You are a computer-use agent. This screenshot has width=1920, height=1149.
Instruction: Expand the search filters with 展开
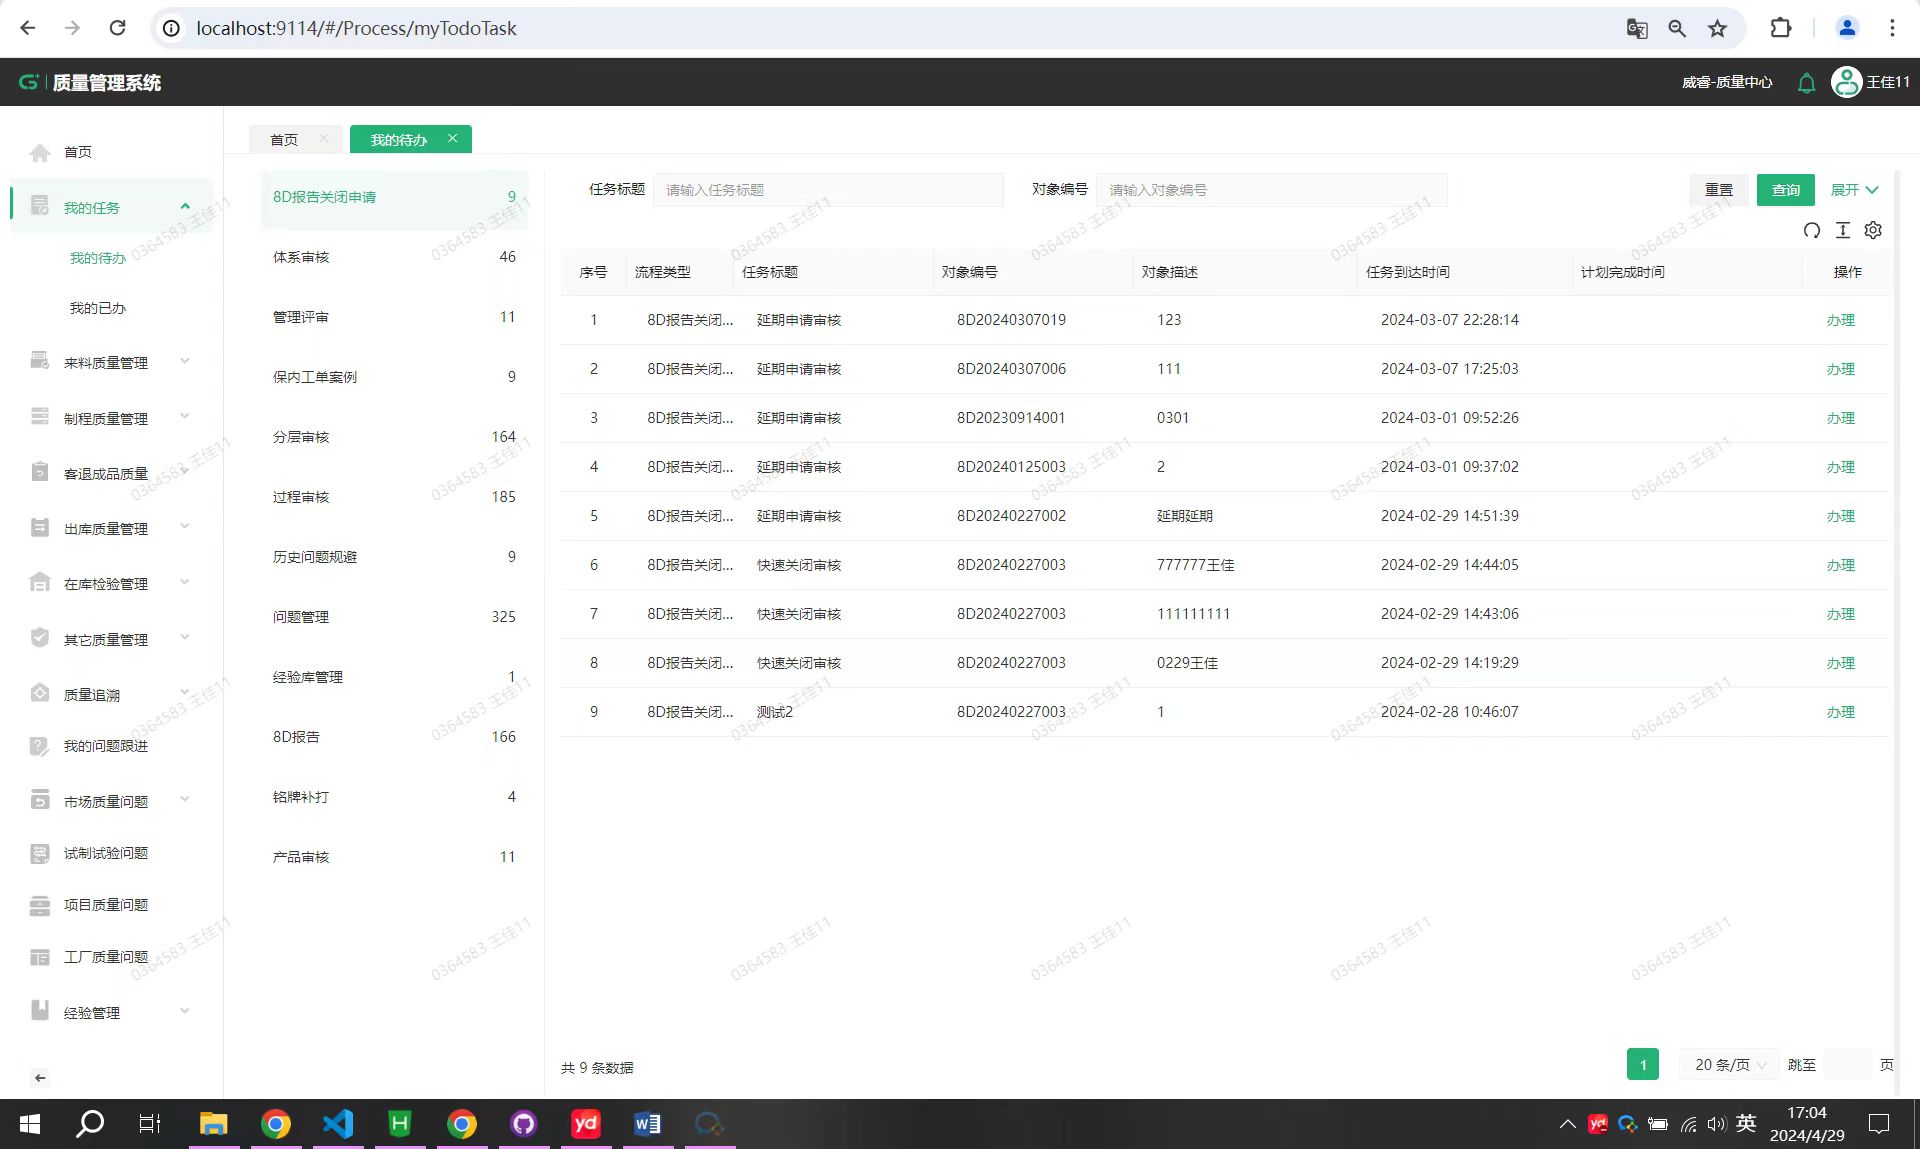[1854, 190]
